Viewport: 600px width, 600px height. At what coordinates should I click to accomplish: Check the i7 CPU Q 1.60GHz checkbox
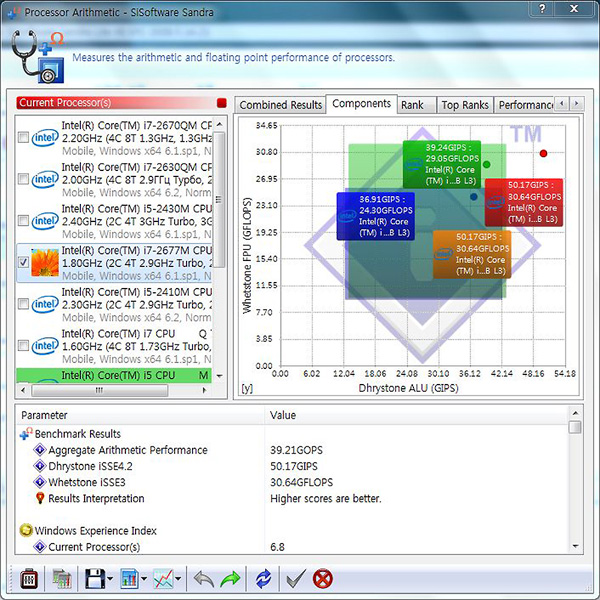(x=23, y=346)
